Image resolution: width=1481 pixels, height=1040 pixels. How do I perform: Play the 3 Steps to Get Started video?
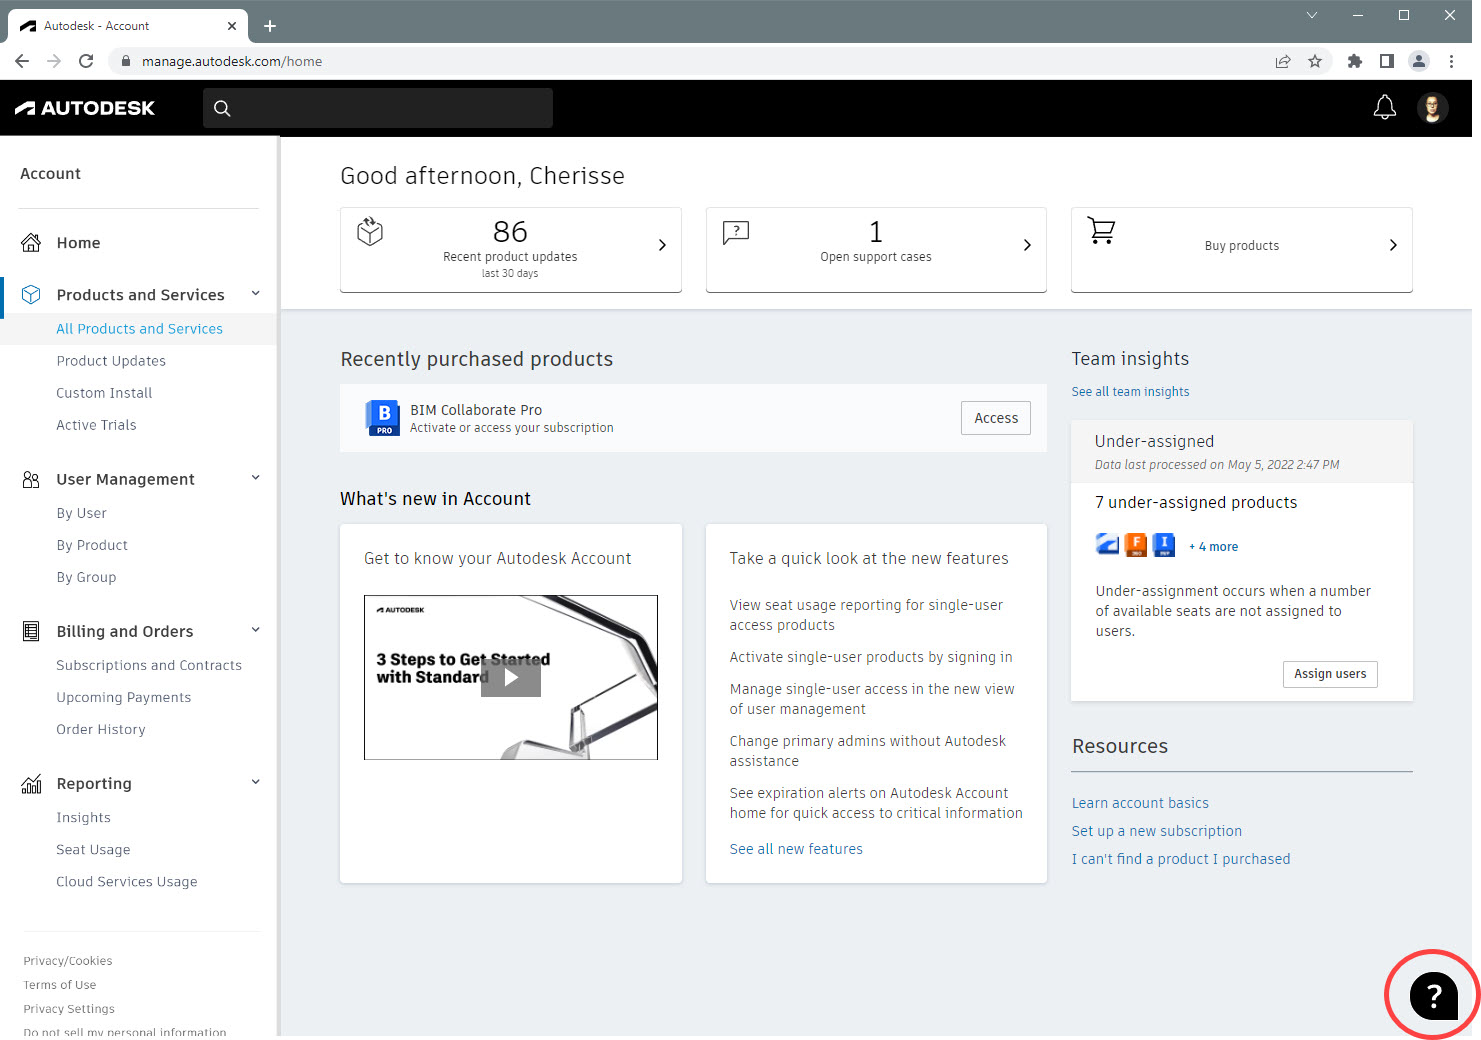tap(511, 677)
